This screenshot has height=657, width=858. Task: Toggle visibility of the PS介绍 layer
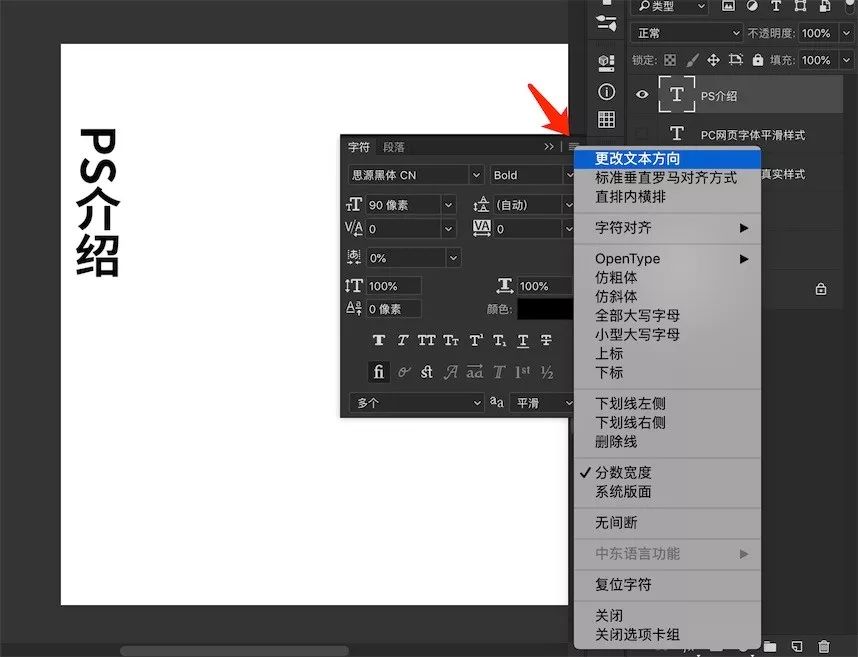(642, 94)
